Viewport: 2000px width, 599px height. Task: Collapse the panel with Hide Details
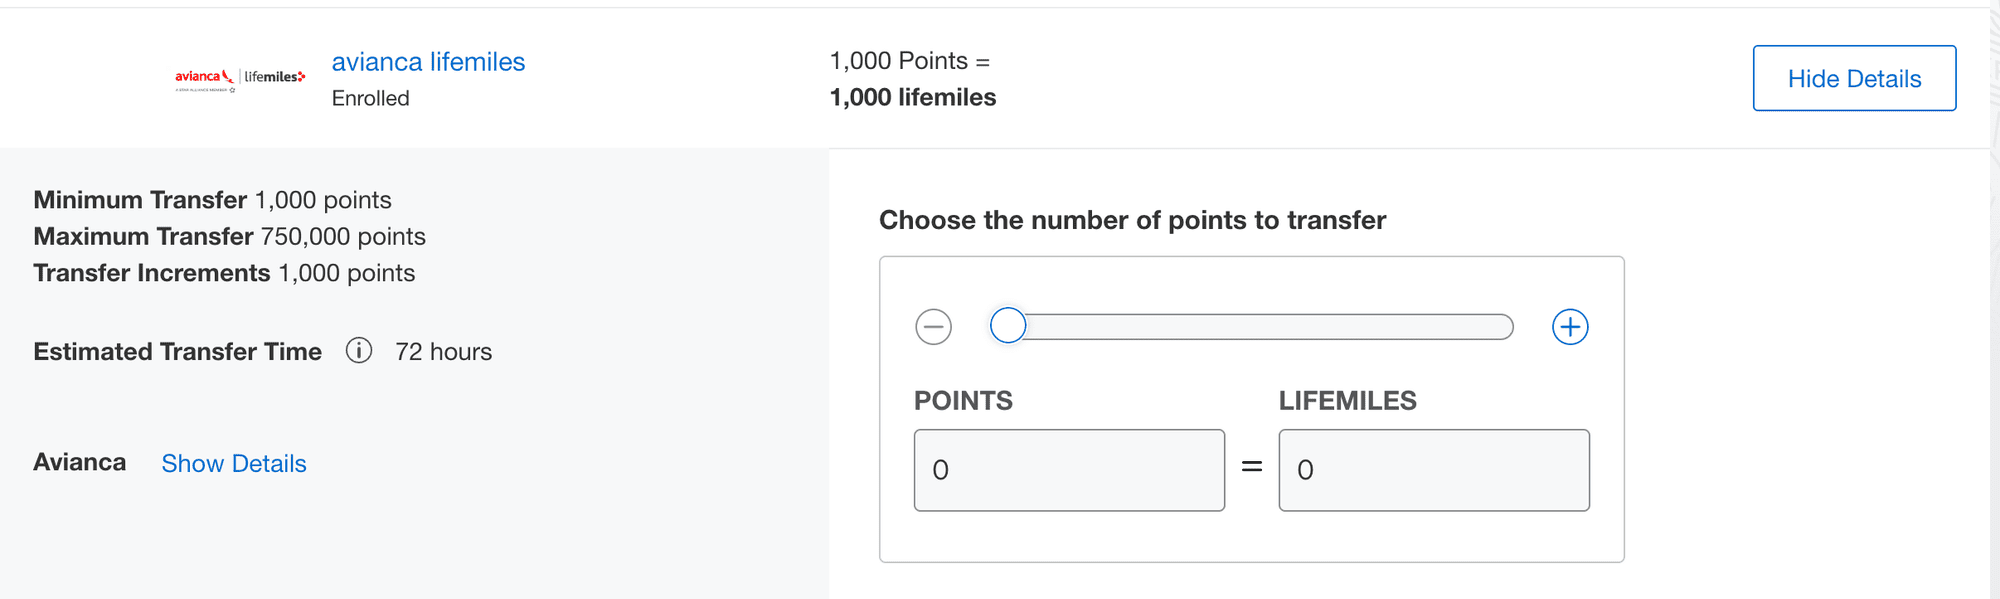pos(1854,78)
